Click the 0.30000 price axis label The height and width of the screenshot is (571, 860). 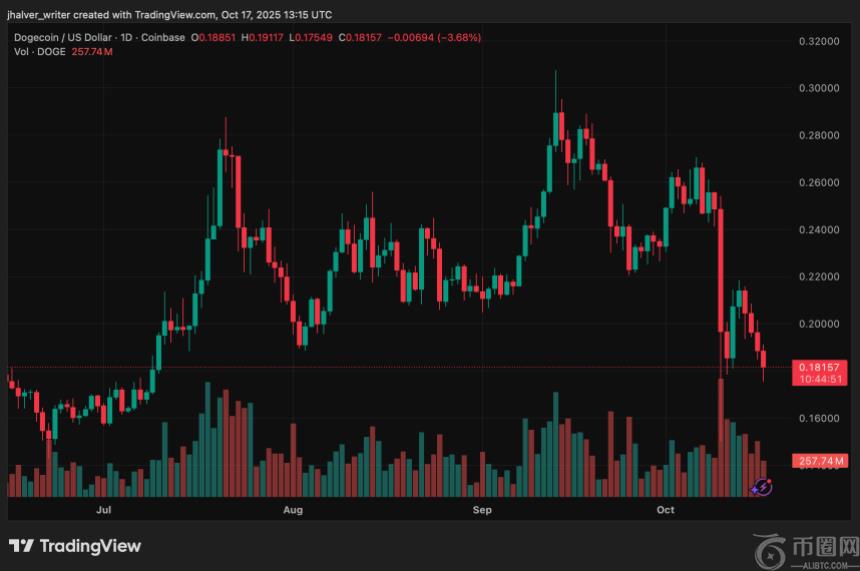click(x=818, y=88)
